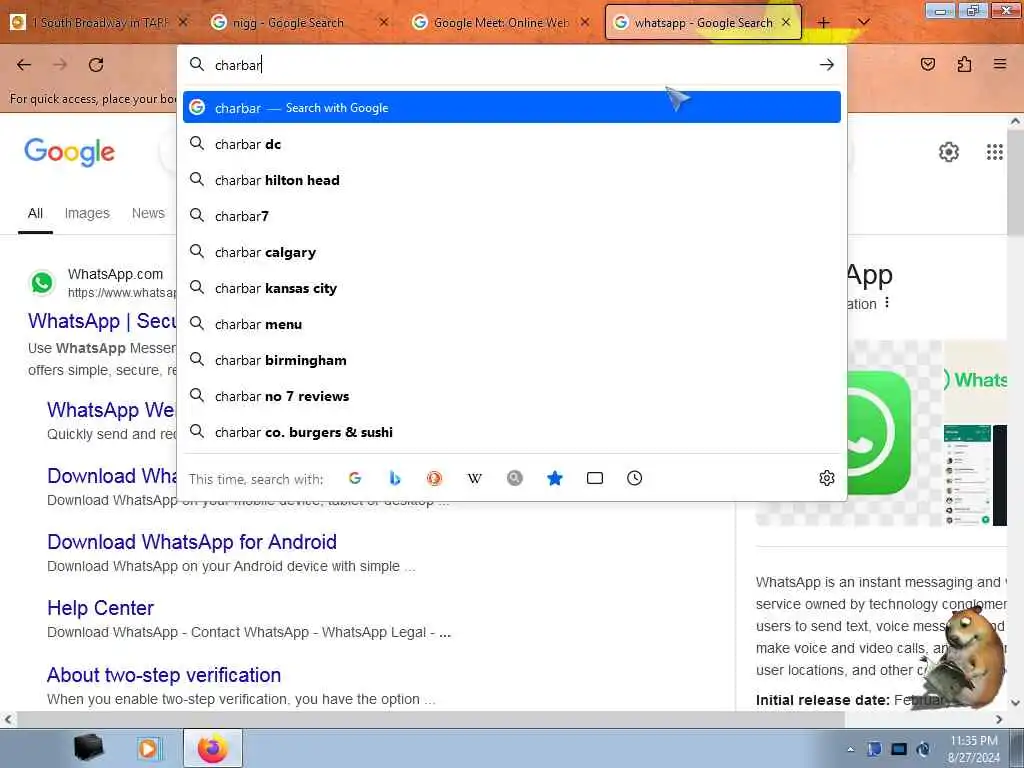Open search settings gear in dropdown
This screenshot has height=768, width=1024.
827,478
